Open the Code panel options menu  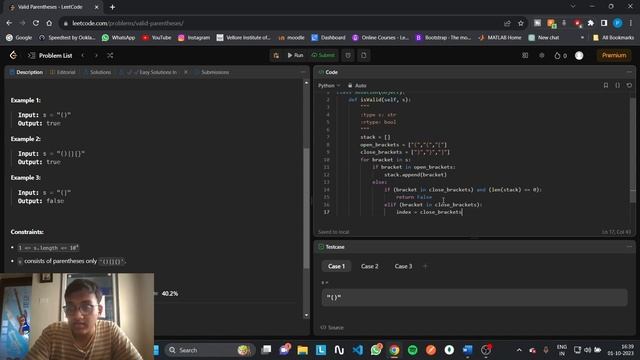[629, 72]
